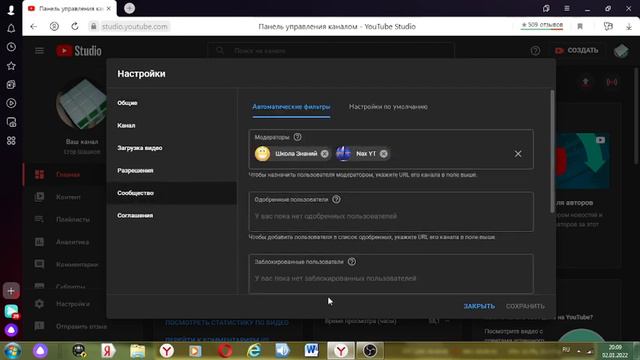Screen dimensions: 640x360
Task: Open a new browser tab with plus
Action: point(129,8)
